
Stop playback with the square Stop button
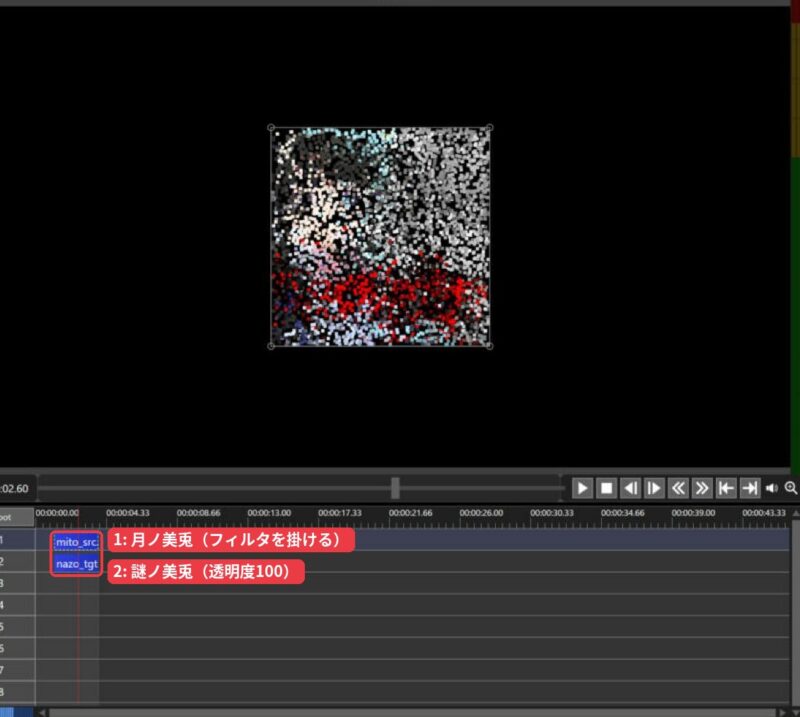[x=607, y=488]
